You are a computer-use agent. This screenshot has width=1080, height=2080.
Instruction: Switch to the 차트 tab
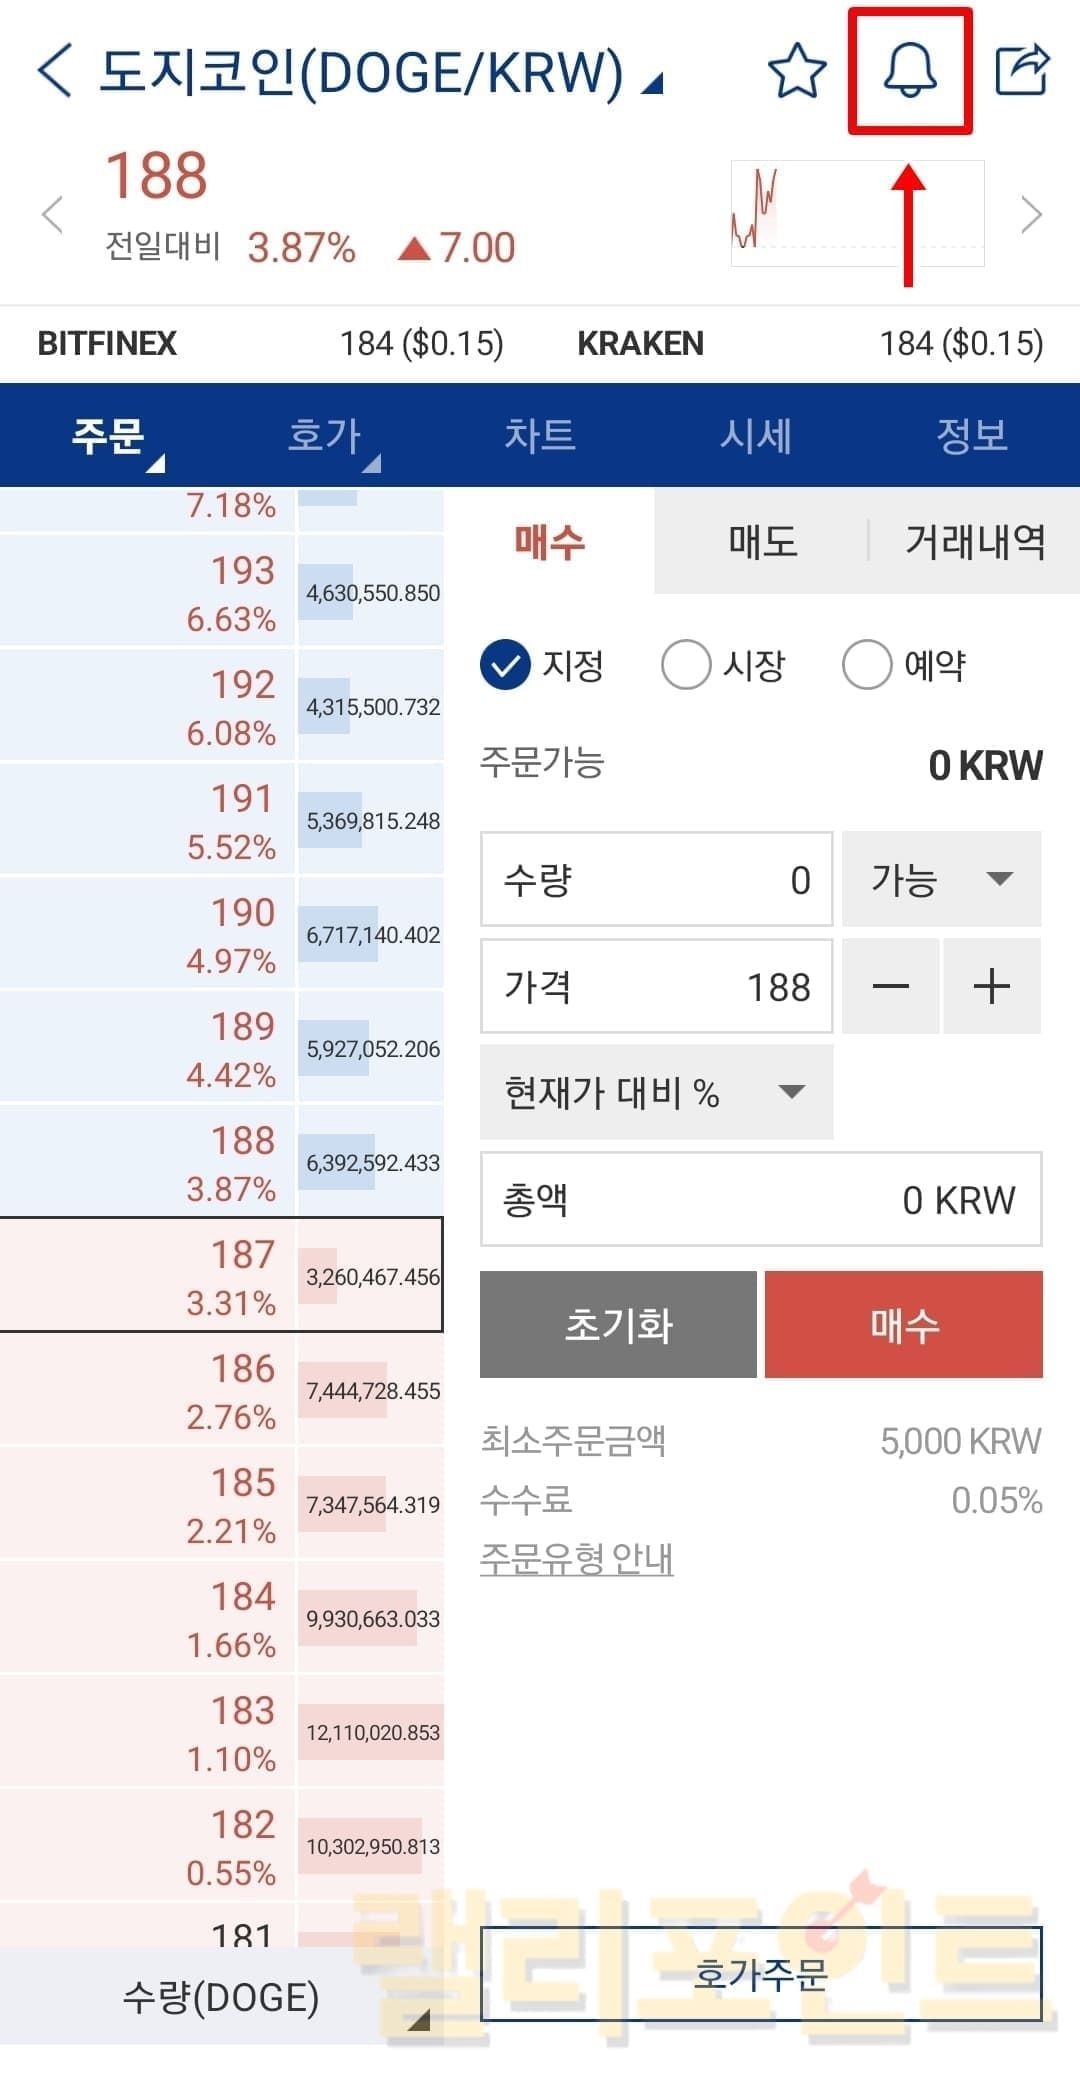540,435
